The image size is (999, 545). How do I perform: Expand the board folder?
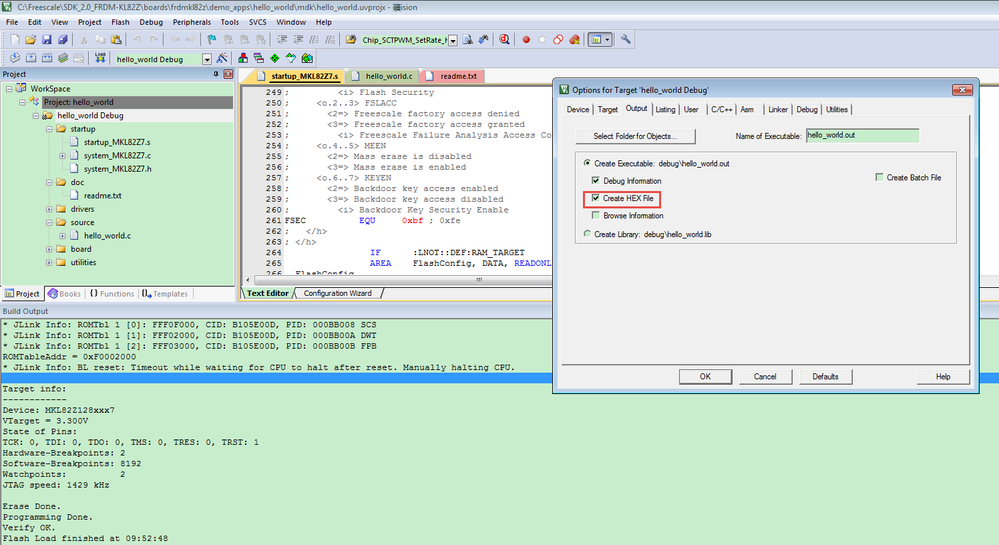click(49, 249)
